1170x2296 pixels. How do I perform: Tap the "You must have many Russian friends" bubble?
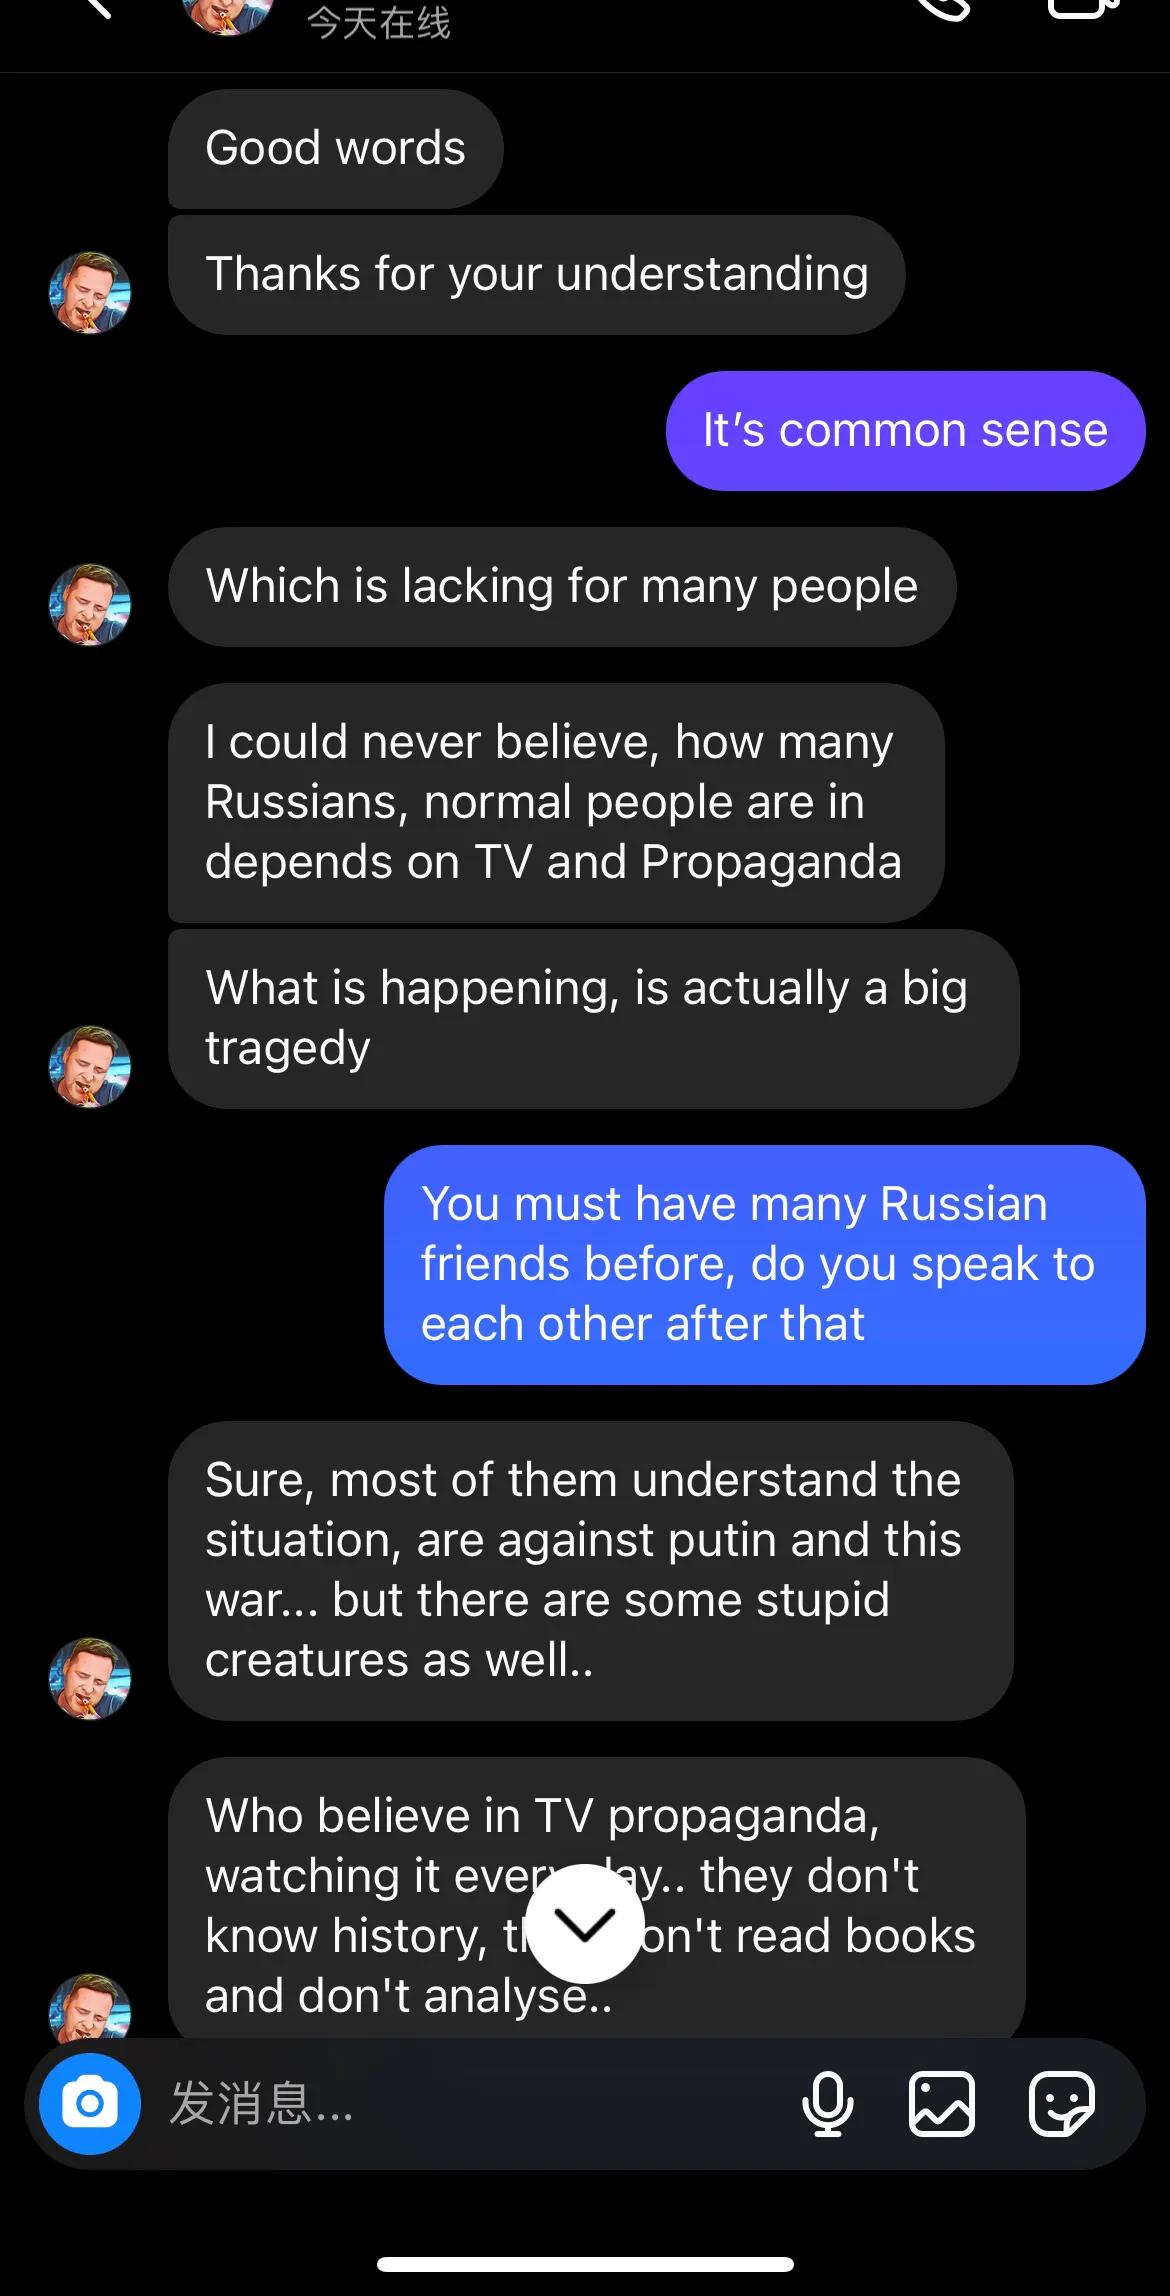click(x=764, y=1264)
